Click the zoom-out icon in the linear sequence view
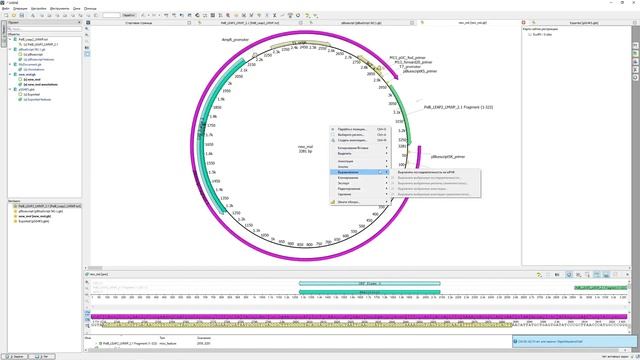This screenshot has height=360, width=640. tap(87, 288)
